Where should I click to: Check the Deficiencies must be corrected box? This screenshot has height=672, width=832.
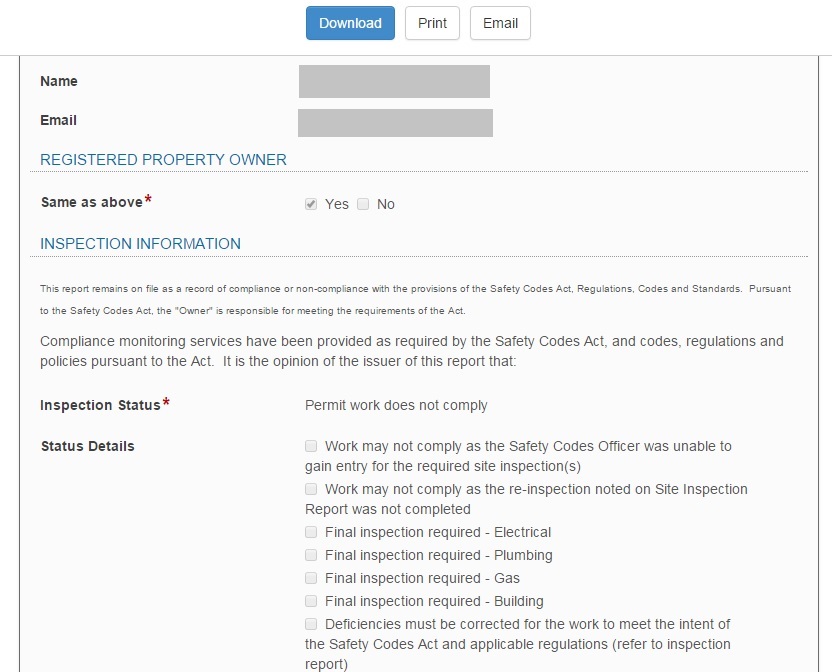click(312, 624)
